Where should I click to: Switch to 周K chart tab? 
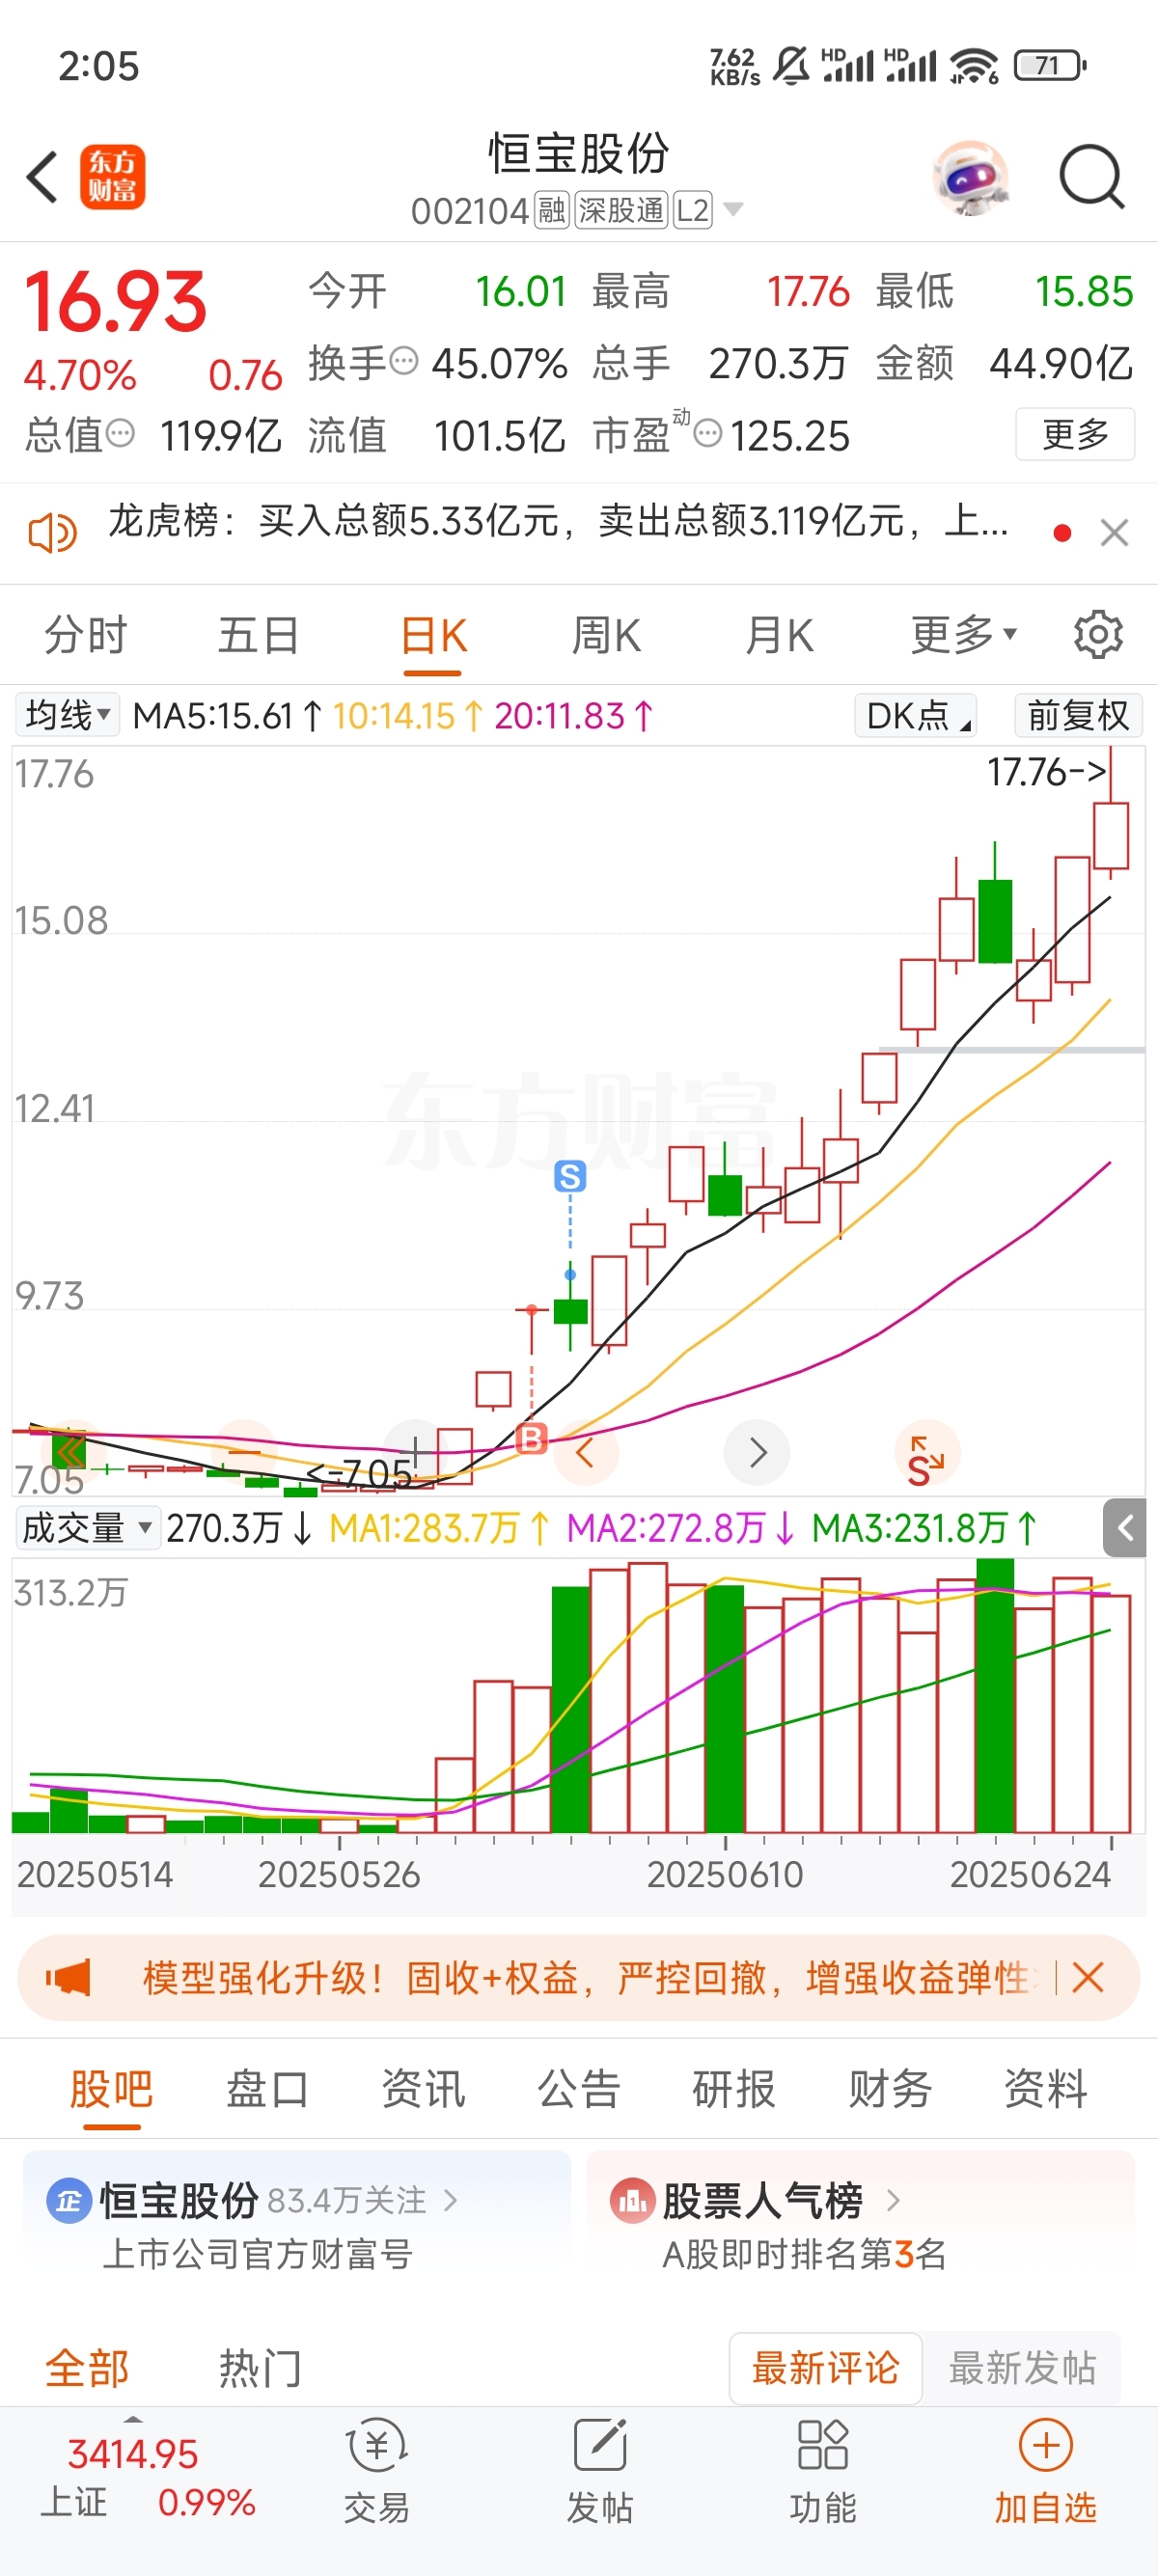[606, 635]
